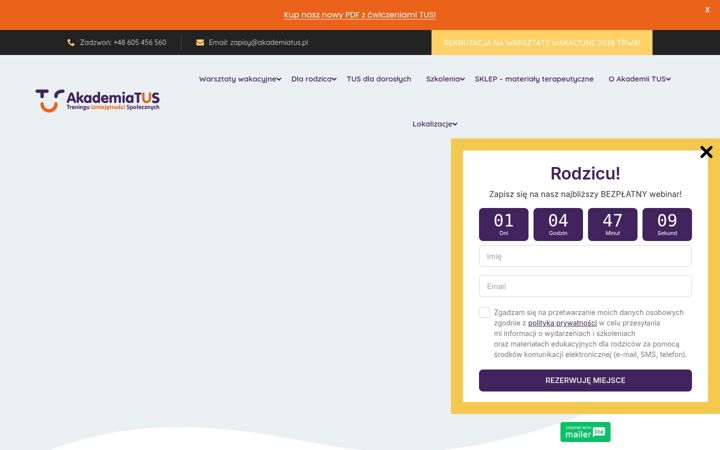Viewport: 720px width, 450px height.
Task: Open the O Akademii TUS menu
Action: 637,79
